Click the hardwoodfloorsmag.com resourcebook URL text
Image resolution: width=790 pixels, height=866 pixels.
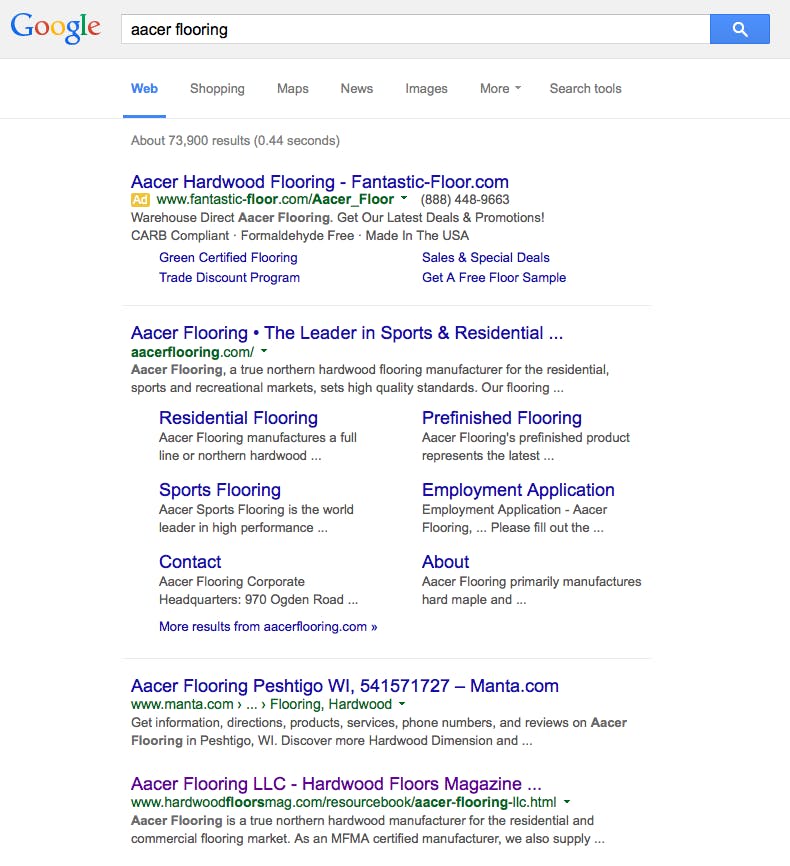(x=344, y=802)
